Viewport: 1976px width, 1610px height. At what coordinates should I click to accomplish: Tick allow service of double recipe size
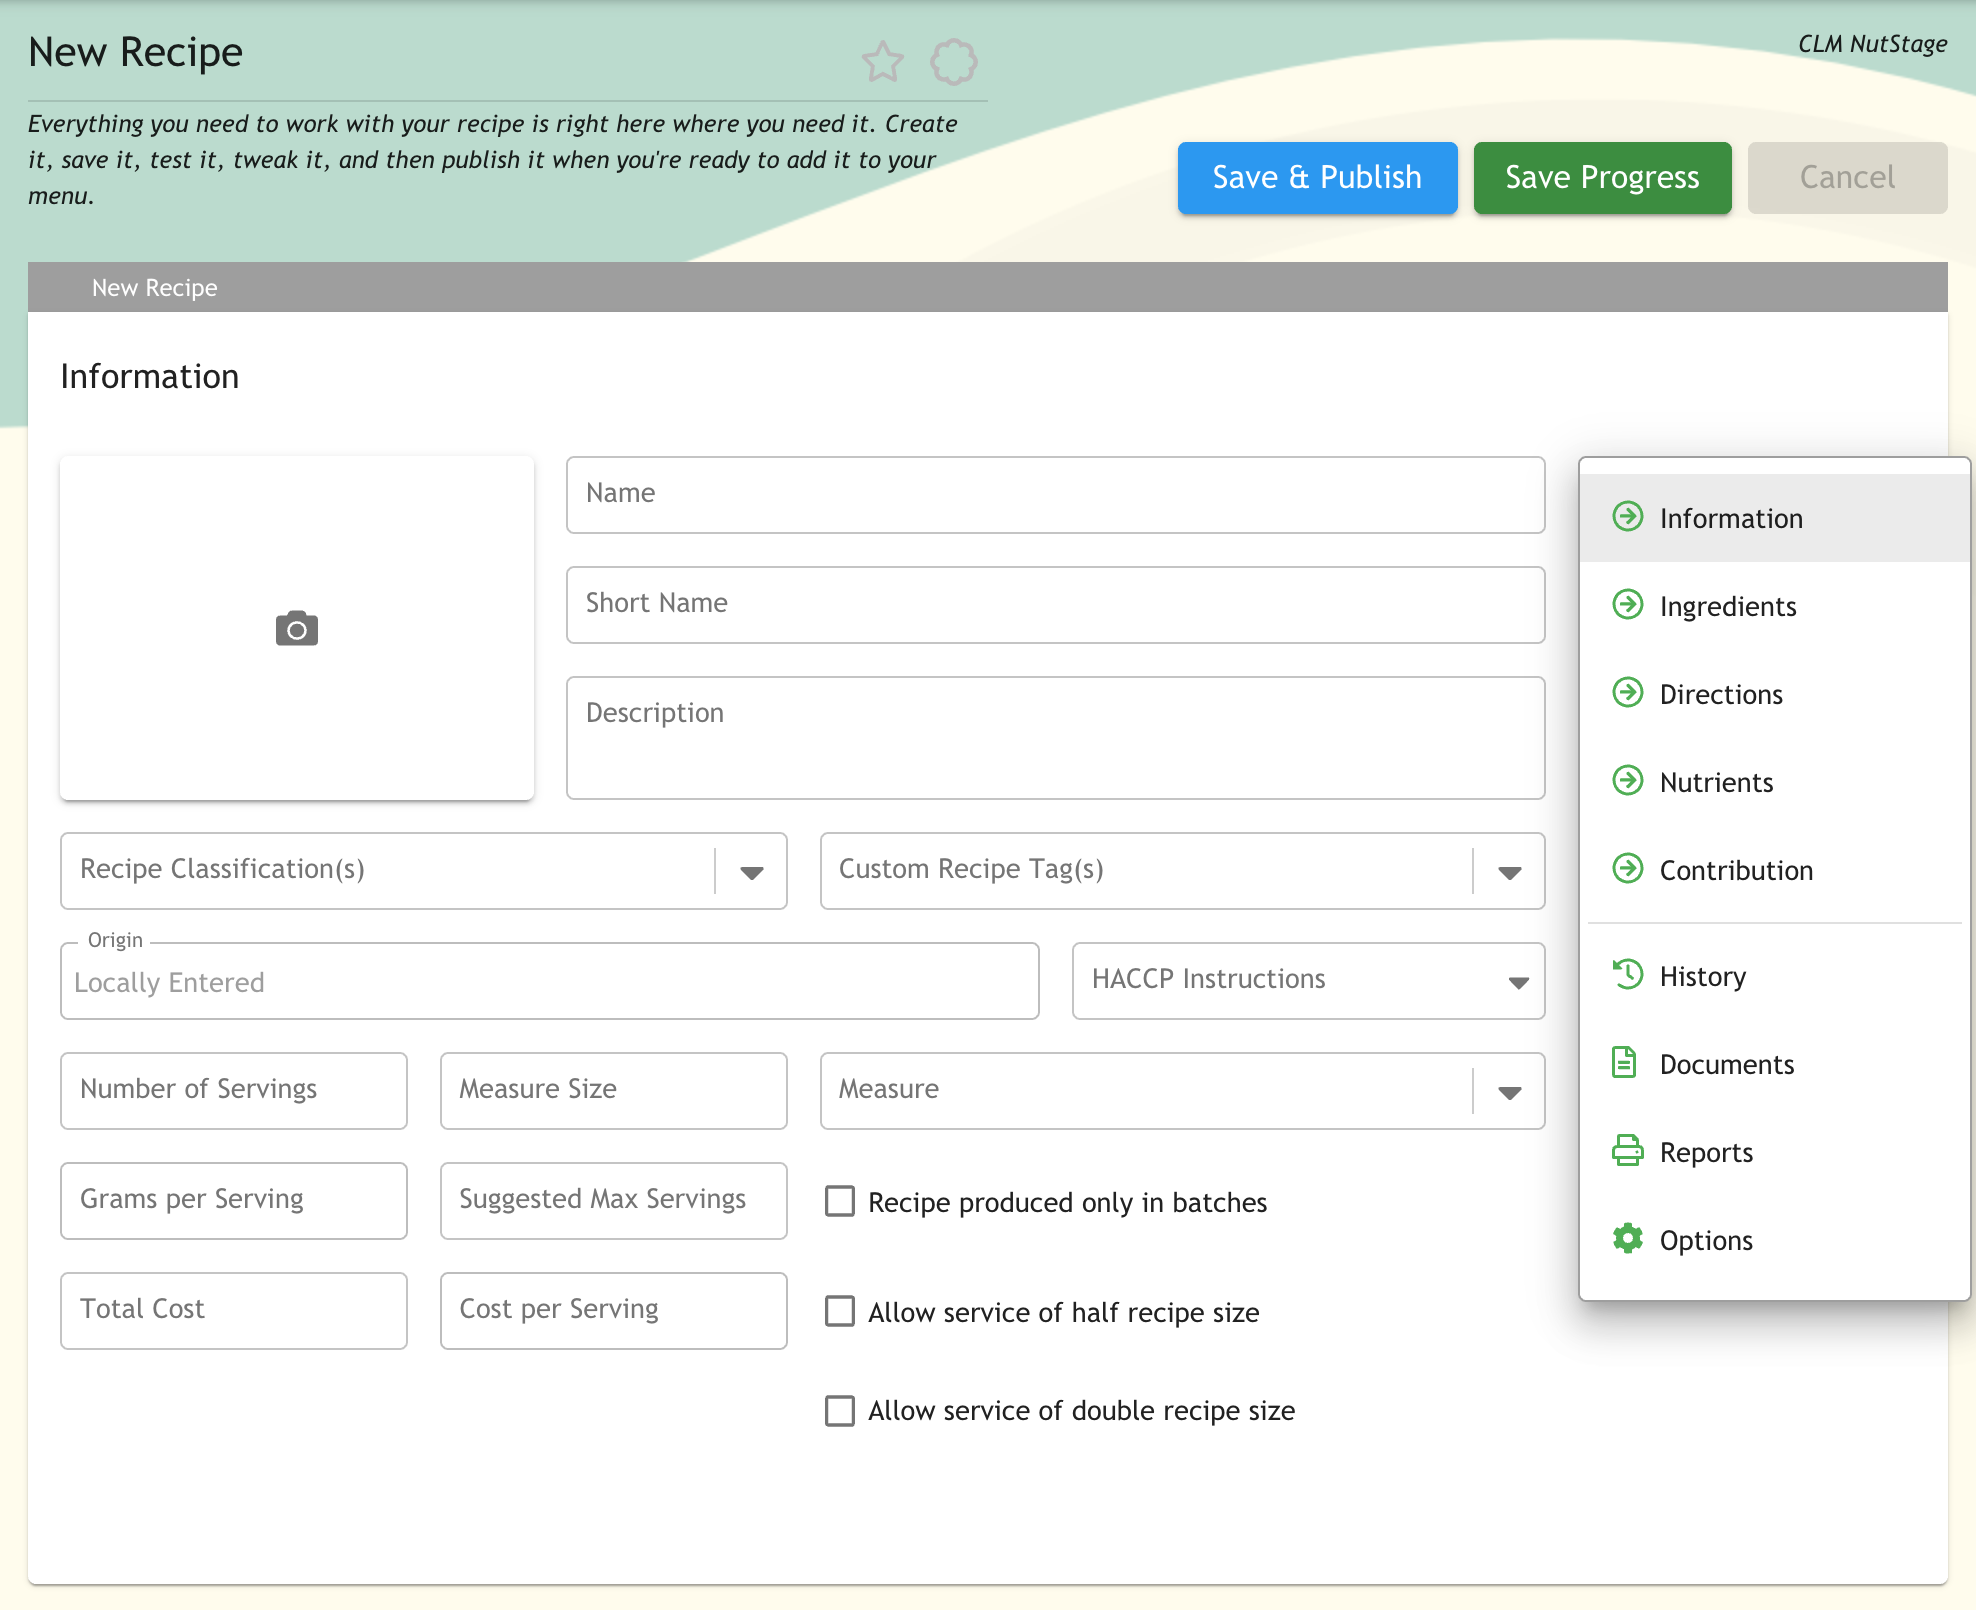tap(840, 1411)
